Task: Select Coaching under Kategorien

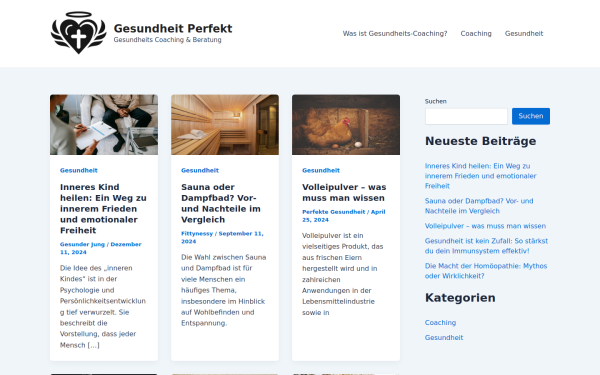Action: 440,323
